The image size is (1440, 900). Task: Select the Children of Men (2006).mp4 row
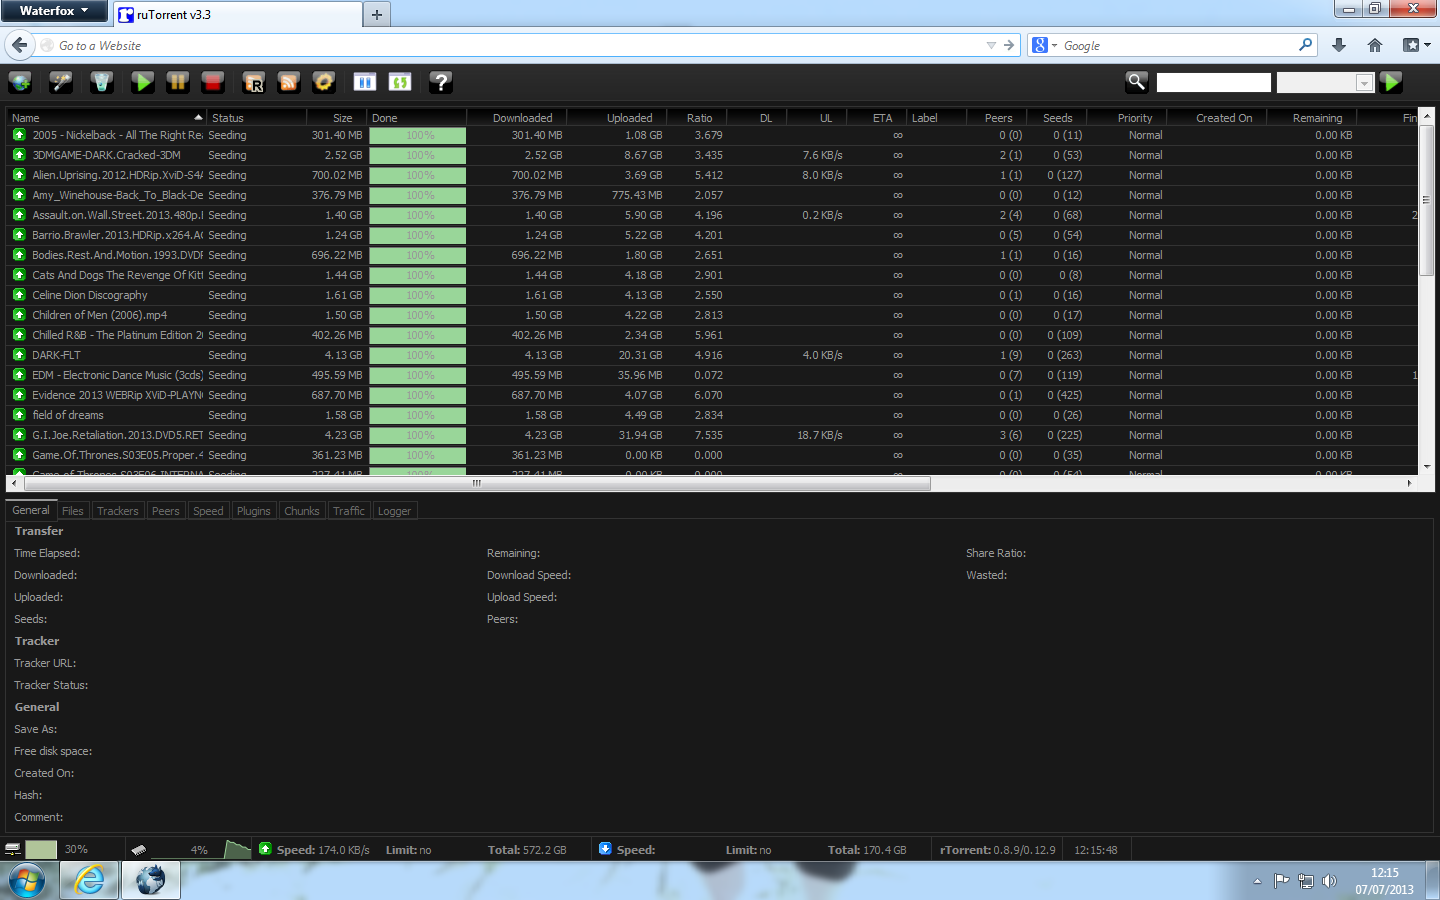coord(712,315)
